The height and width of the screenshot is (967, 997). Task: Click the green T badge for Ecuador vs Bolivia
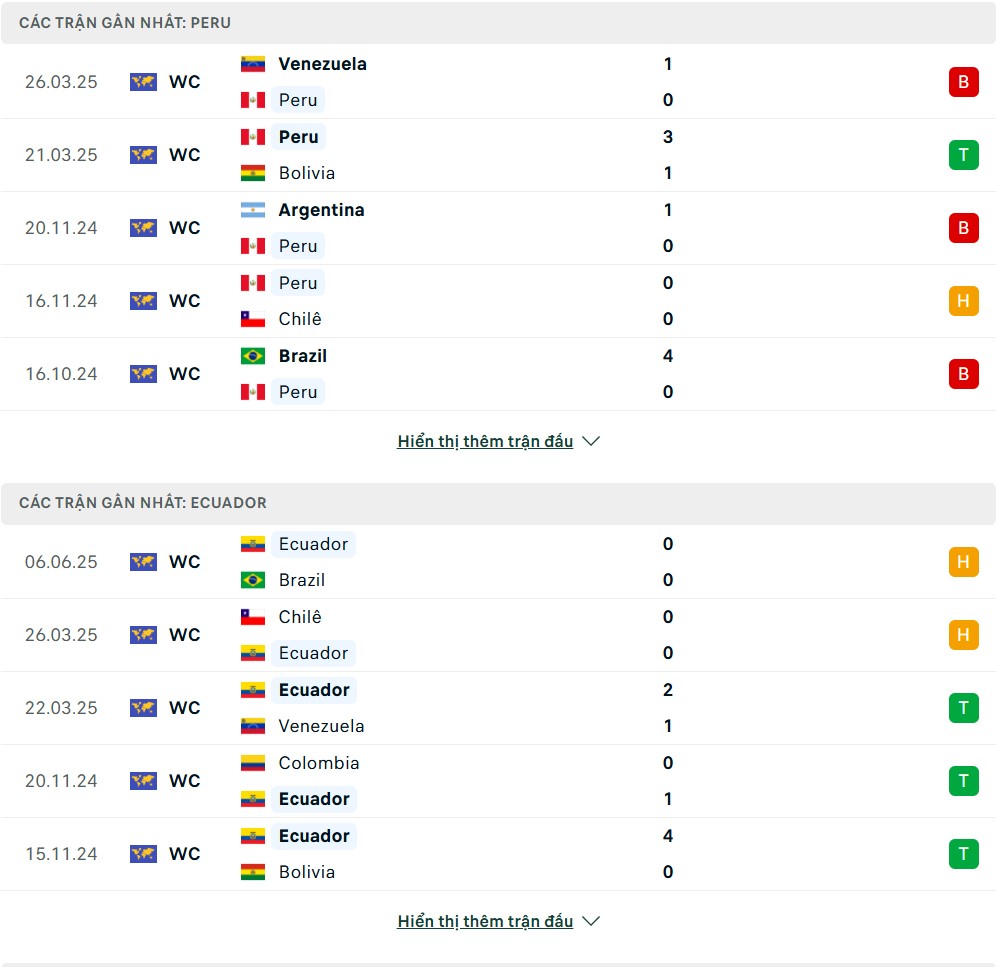click(x=963, y=854)
